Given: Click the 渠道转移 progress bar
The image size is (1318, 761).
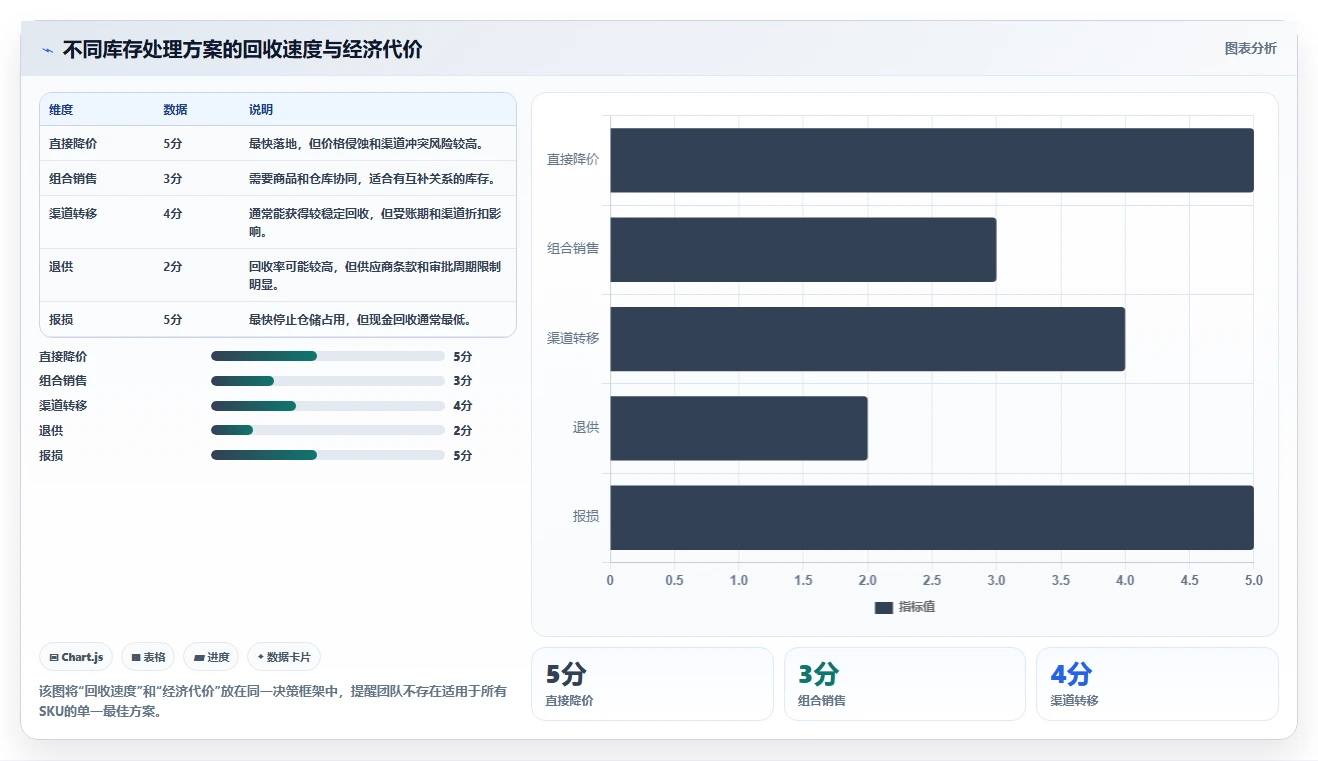Looking at the screenshot, I should 328,406.
